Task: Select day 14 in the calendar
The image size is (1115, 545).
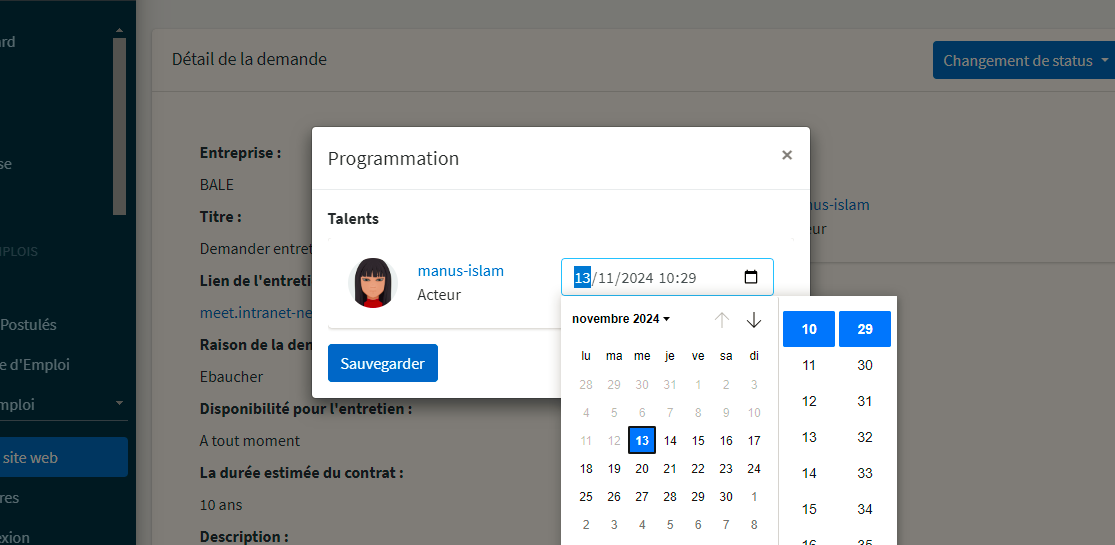Action: pyautogui.click(x=670, y=440)
